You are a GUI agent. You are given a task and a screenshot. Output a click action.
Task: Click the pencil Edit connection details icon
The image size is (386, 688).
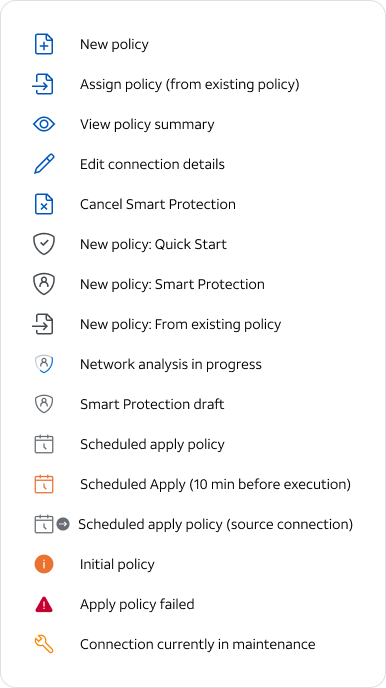pos(44,164)
